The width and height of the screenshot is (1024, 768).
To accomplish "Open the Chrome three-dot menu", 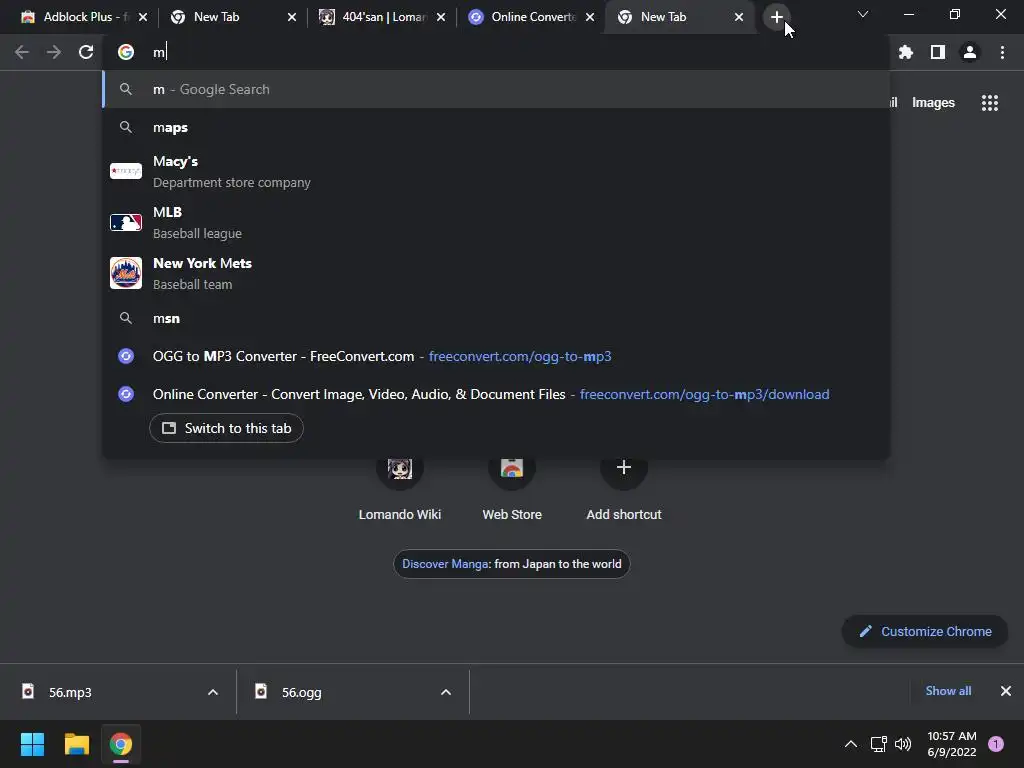I will point(1002,52).
